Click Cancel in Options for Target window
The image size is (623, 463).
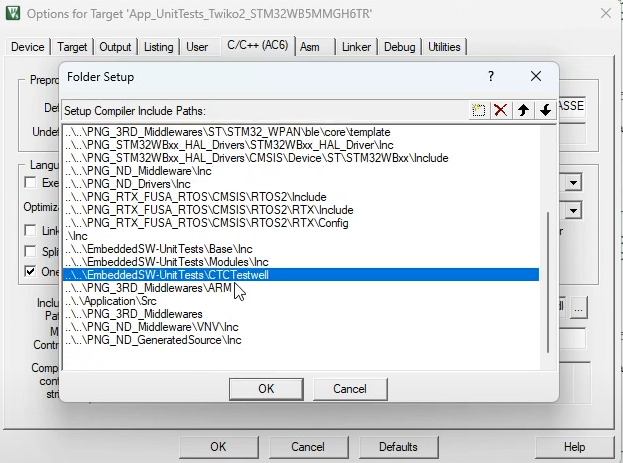click(x=308, y=447)
